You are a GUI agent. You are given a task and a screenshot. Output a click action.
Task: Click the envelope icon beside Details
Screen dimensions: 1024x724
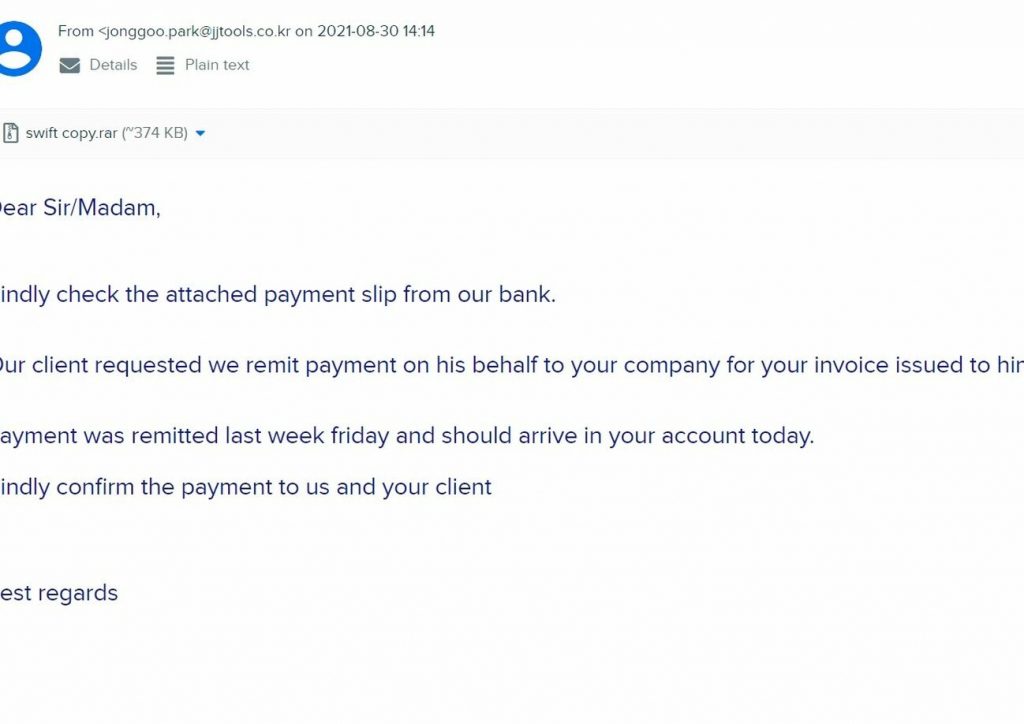[70, 65]
